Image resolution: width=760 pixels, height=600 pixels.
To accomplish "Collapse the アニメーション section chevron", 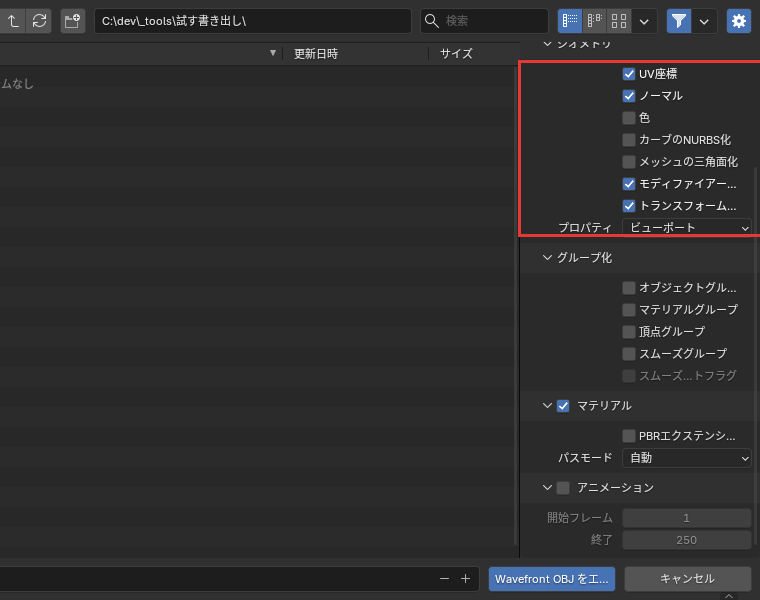I will pyautogui.click(x=547, y=487).
